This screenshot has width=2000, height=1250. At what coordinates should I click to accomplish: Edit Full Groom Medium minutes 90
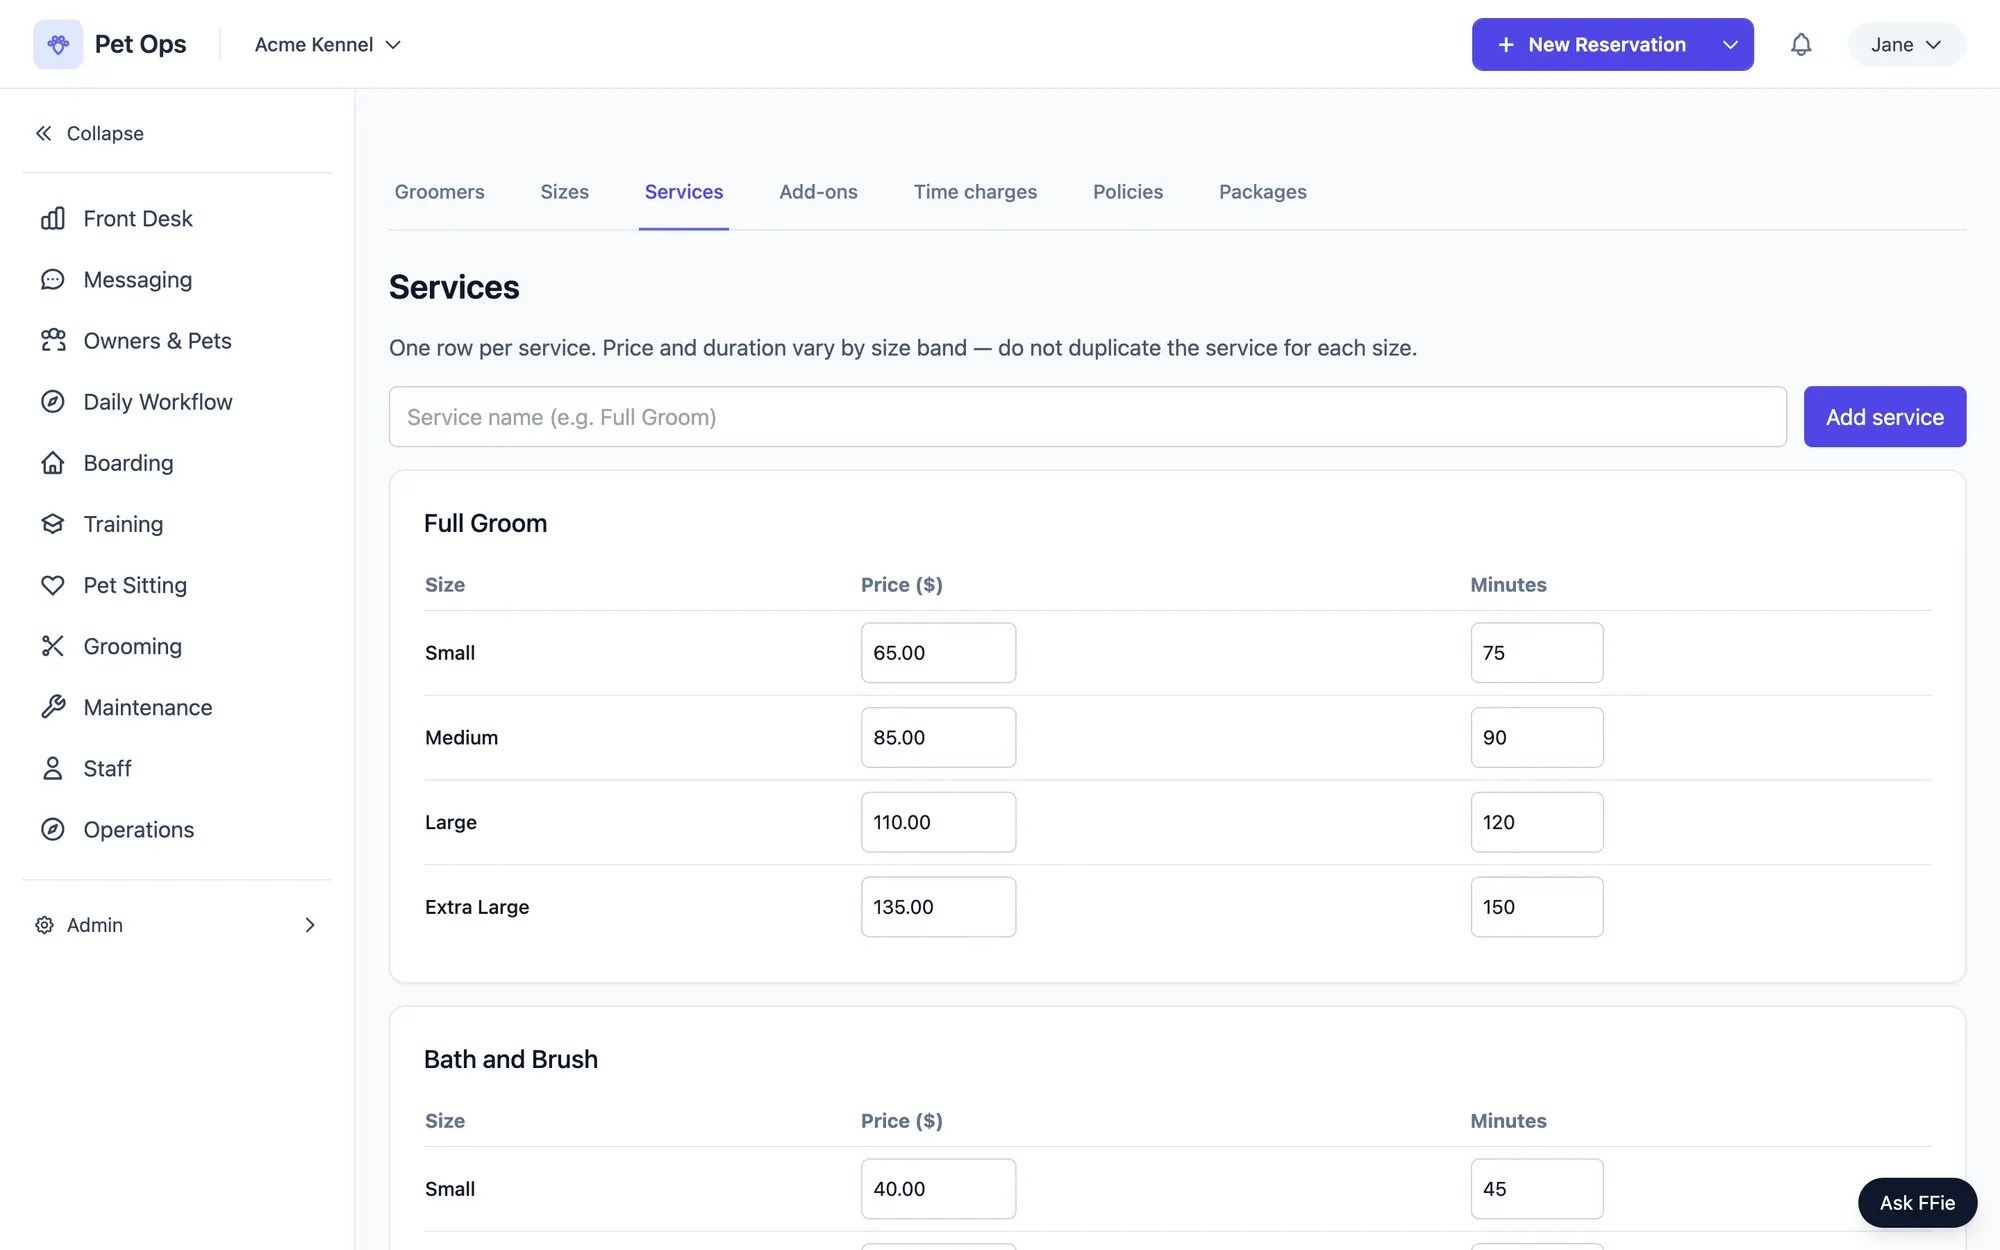coord(1537,738)
